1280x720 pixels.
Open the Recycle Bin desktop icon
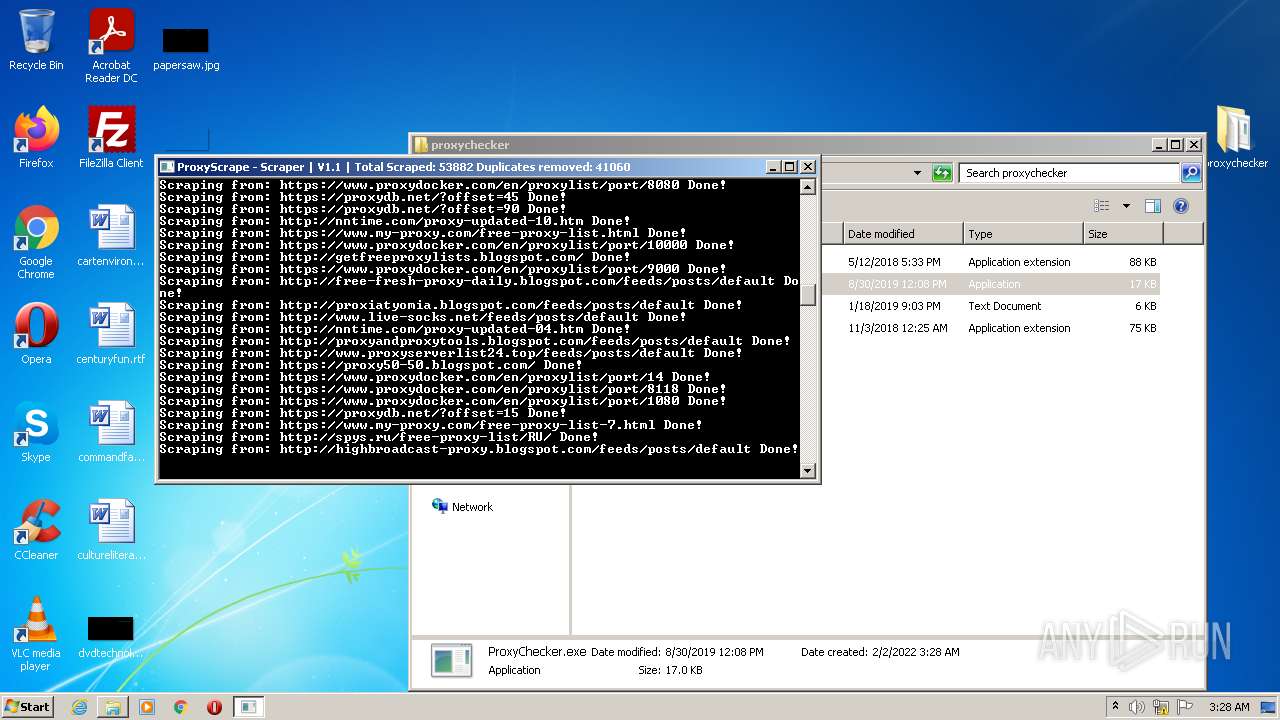pos(36,40)
